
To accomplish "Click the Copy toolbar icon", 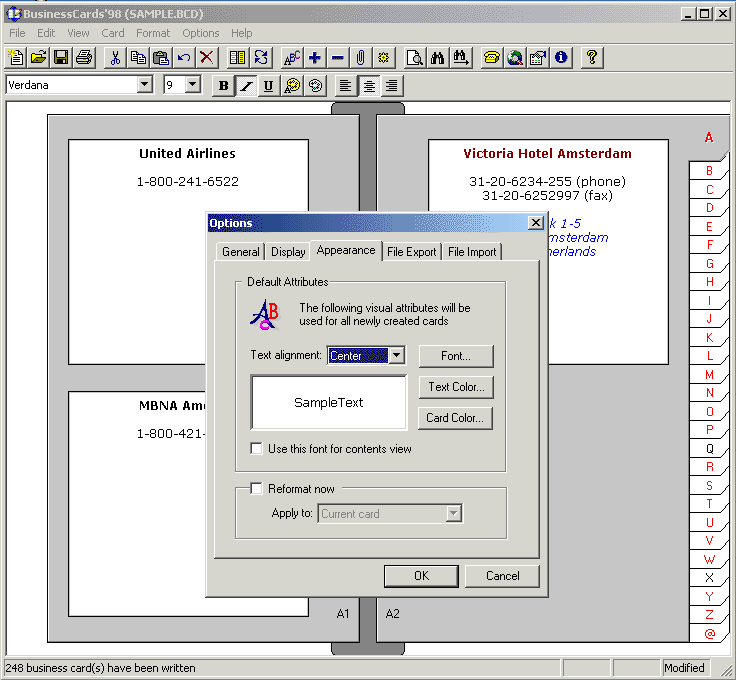I will 138,58.
